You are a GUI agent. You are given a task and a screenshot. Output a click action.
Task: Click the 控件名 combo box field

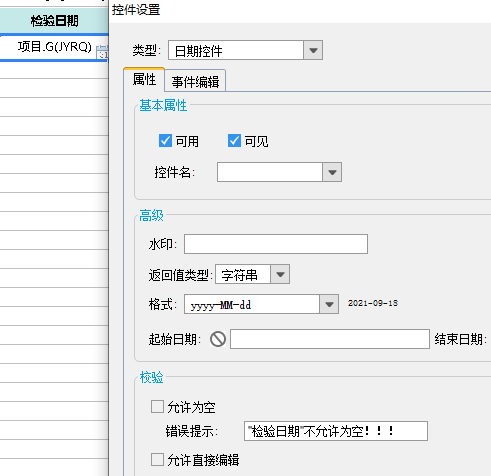click(x=270, y=172)
